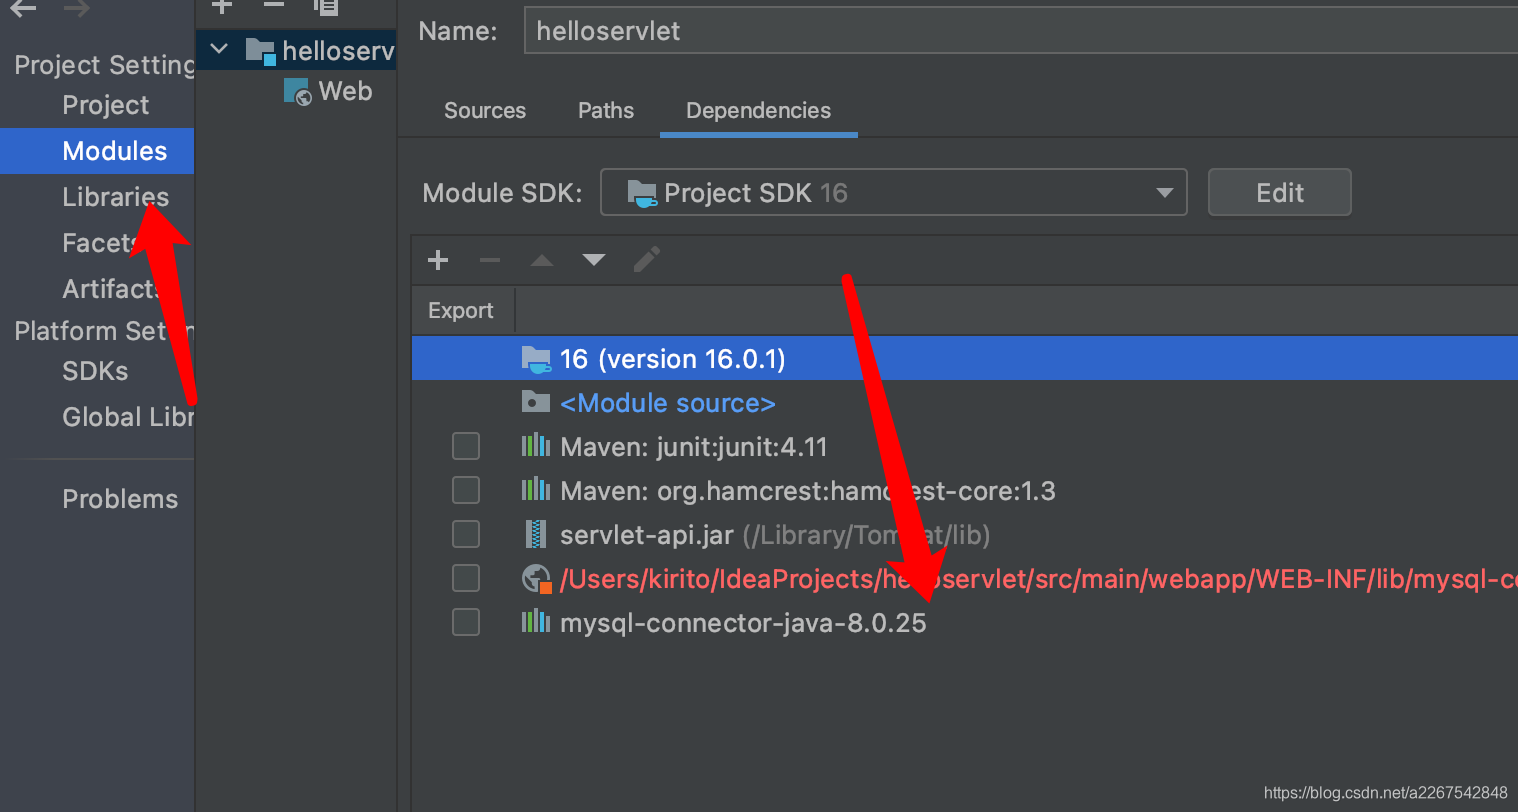Click the library icon beside mysql-connector-java-8.0.25
The width and height of the screenshot is (1518, 812).
[536, 622]
